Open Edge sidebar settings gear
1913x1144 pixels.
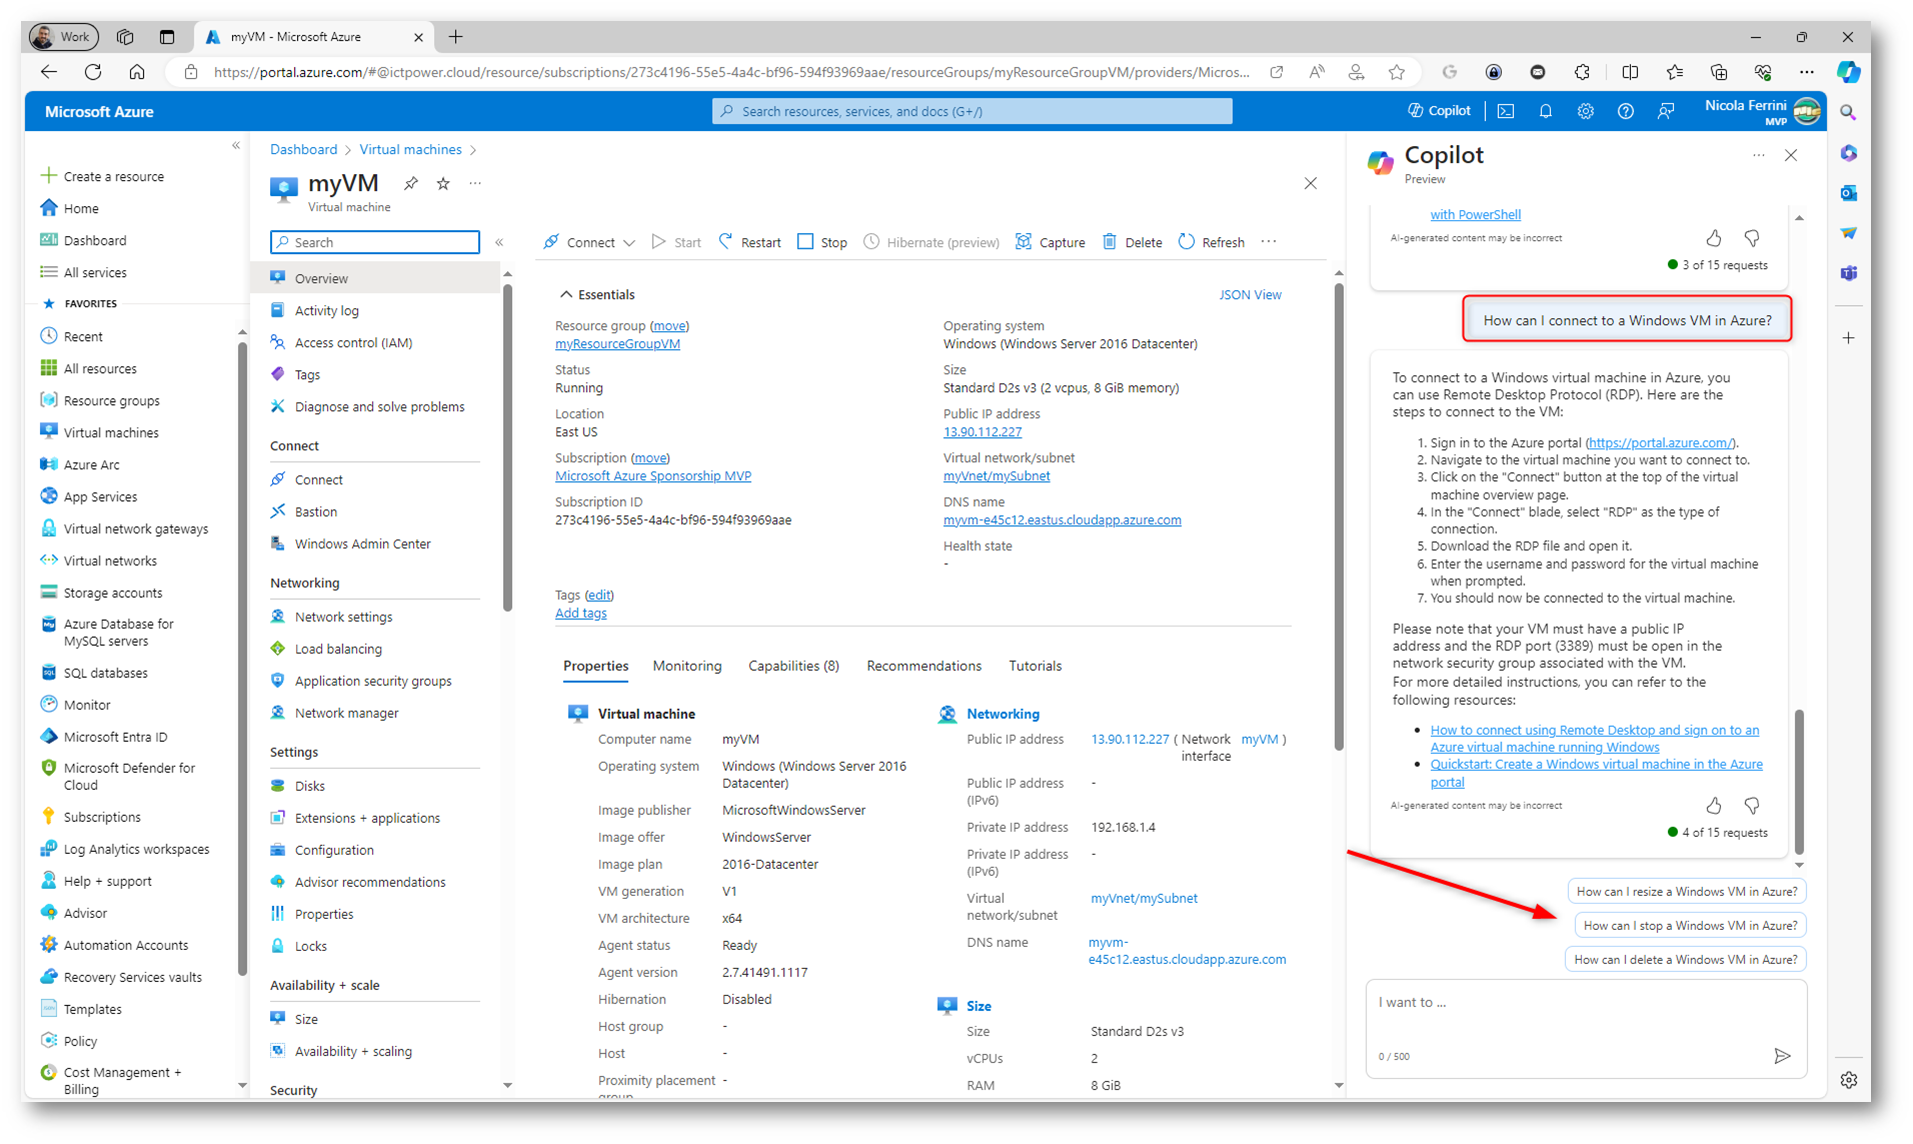point(1848,1080)
